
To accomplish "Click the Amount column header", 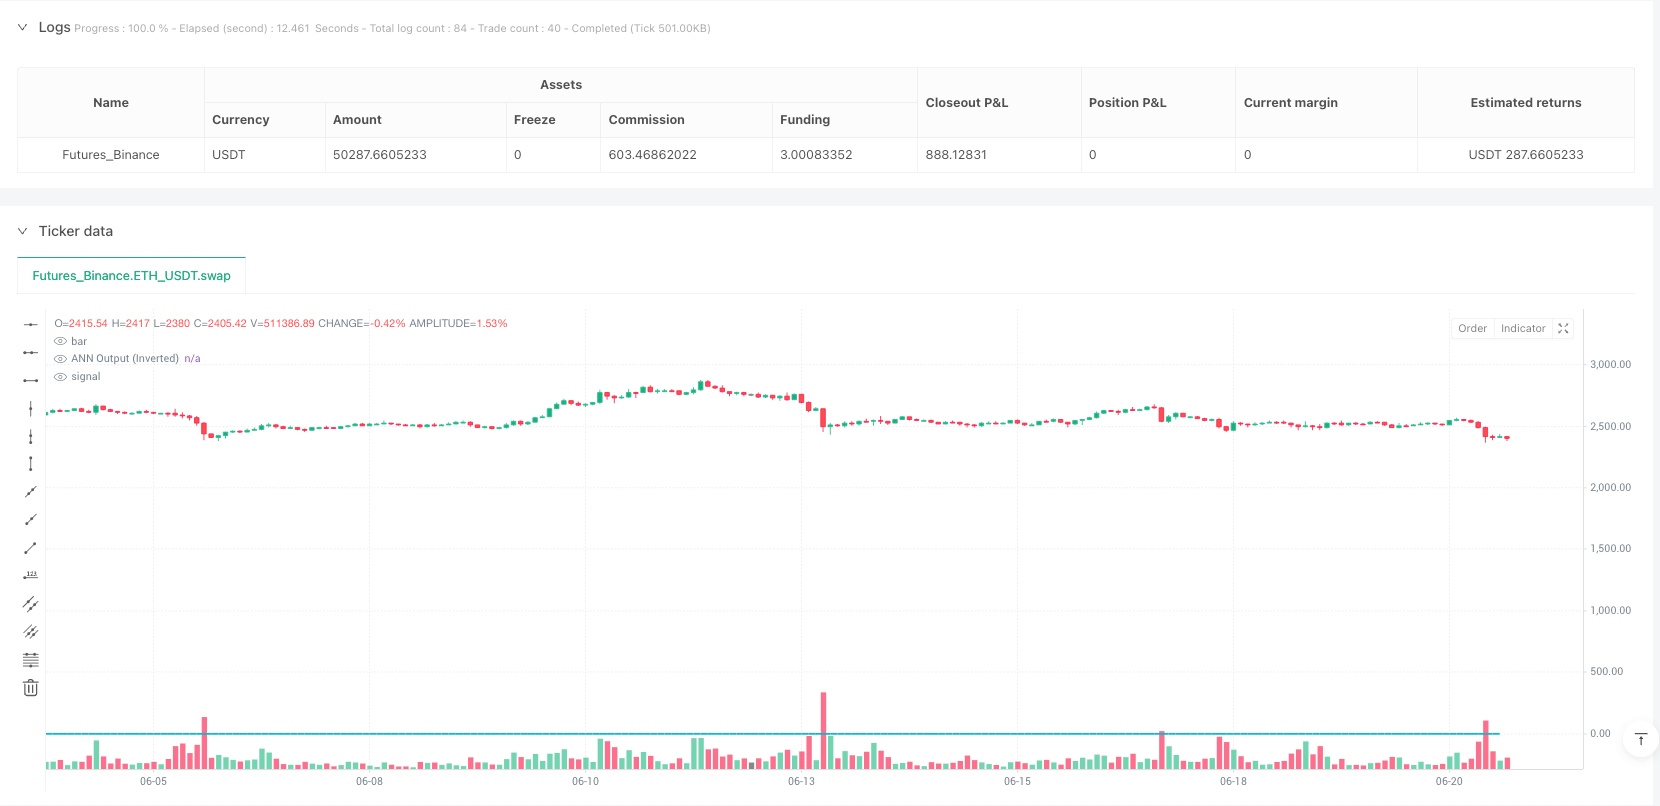I will [x=416, y=120].
